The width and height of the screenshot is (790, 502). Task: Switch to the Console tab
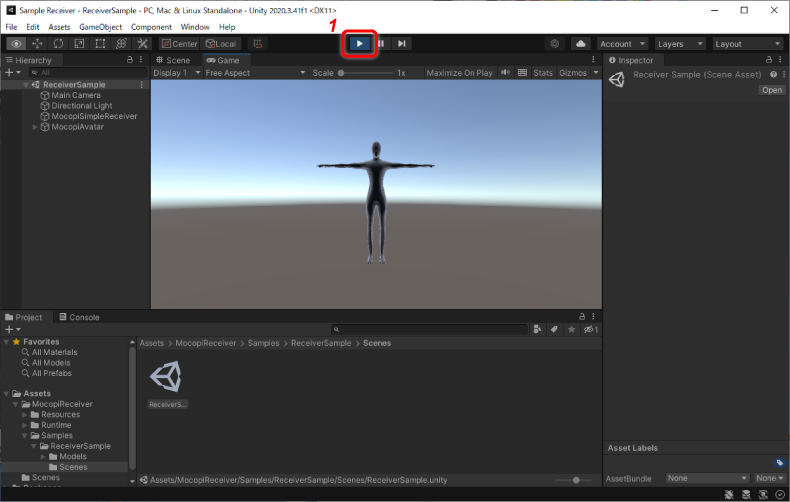click(x=79, y=317)
